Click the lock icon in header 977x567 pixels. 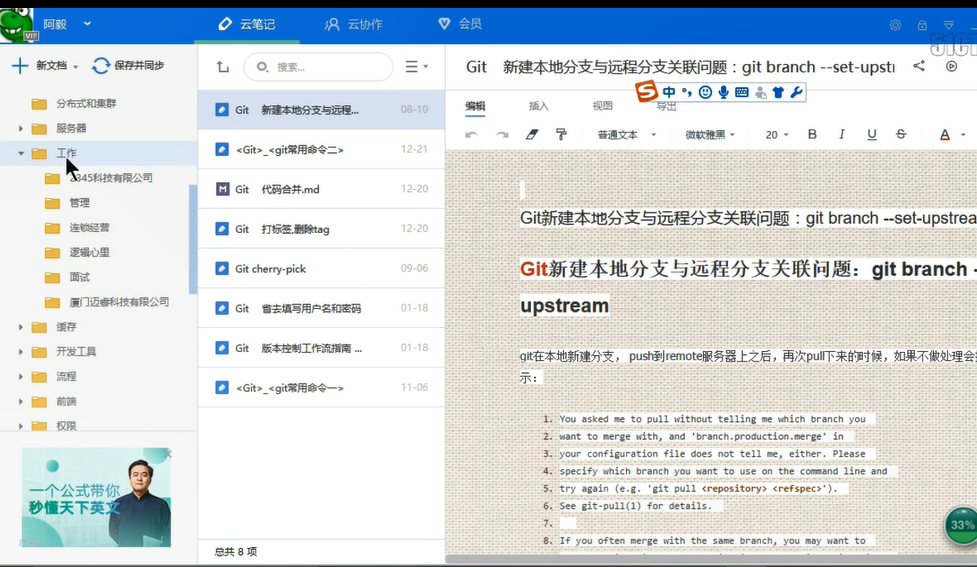[x=922, y=25]
